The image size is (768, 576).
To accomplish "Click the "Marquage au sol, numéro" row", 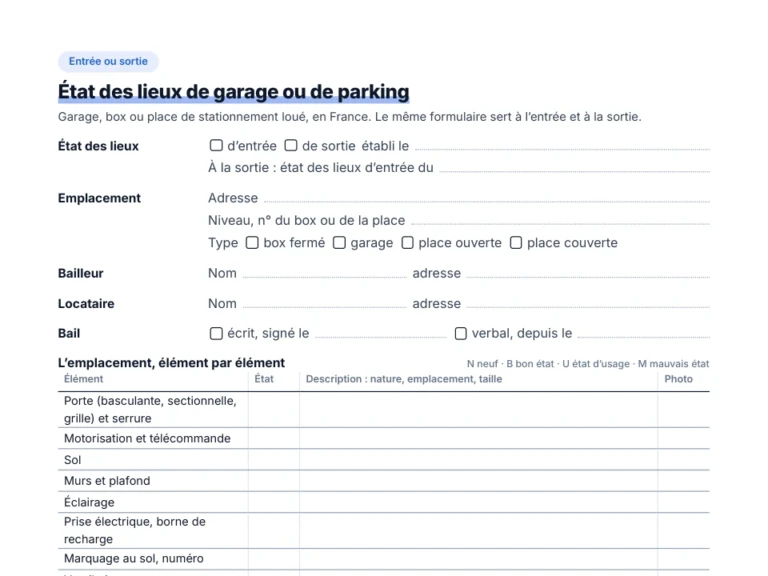I will coord(384,559).
